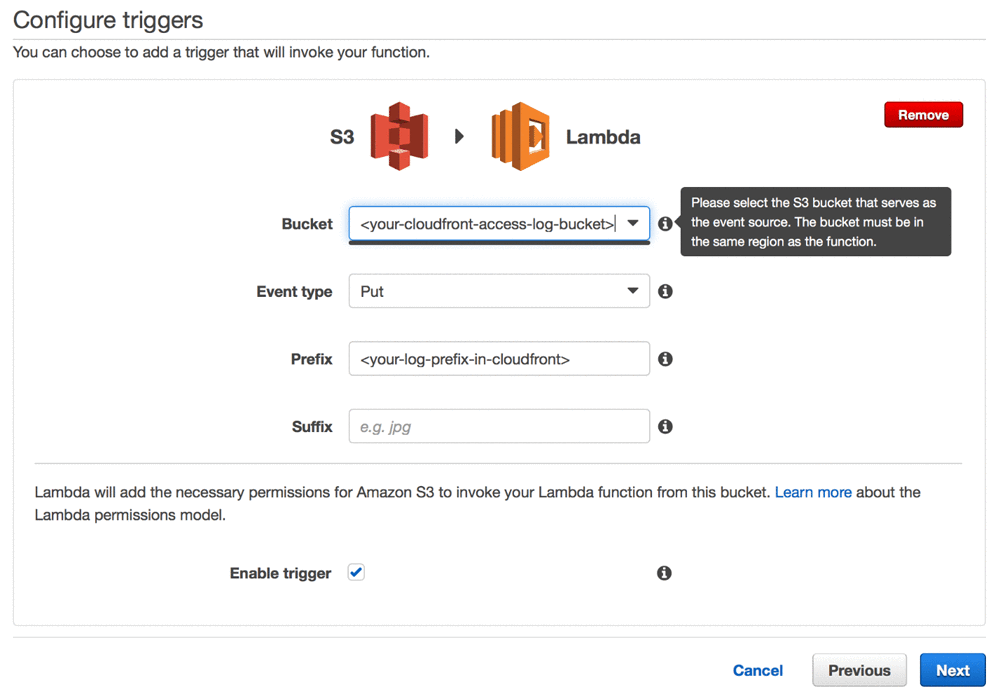Click the info icon next to Enable trigger
1000x698 pixels.
[x=664, y=573]
